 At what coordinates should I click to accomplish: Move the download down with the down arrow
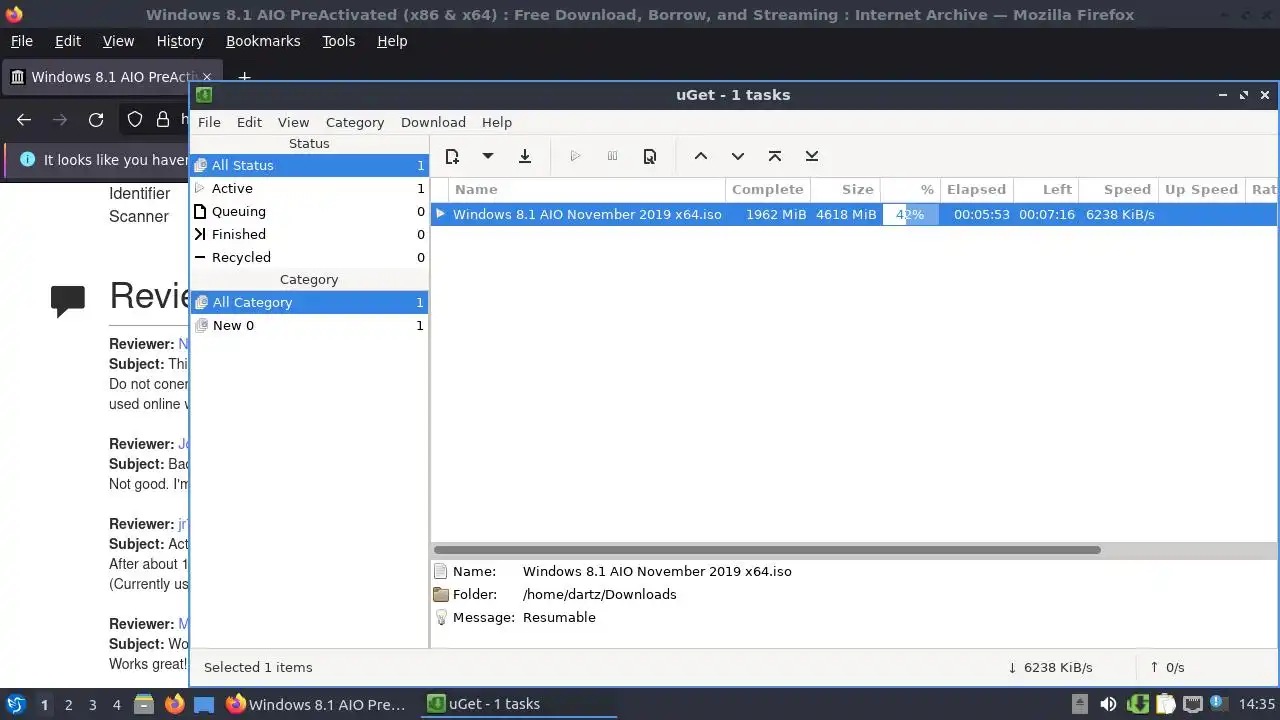click(x=738, y=156)
